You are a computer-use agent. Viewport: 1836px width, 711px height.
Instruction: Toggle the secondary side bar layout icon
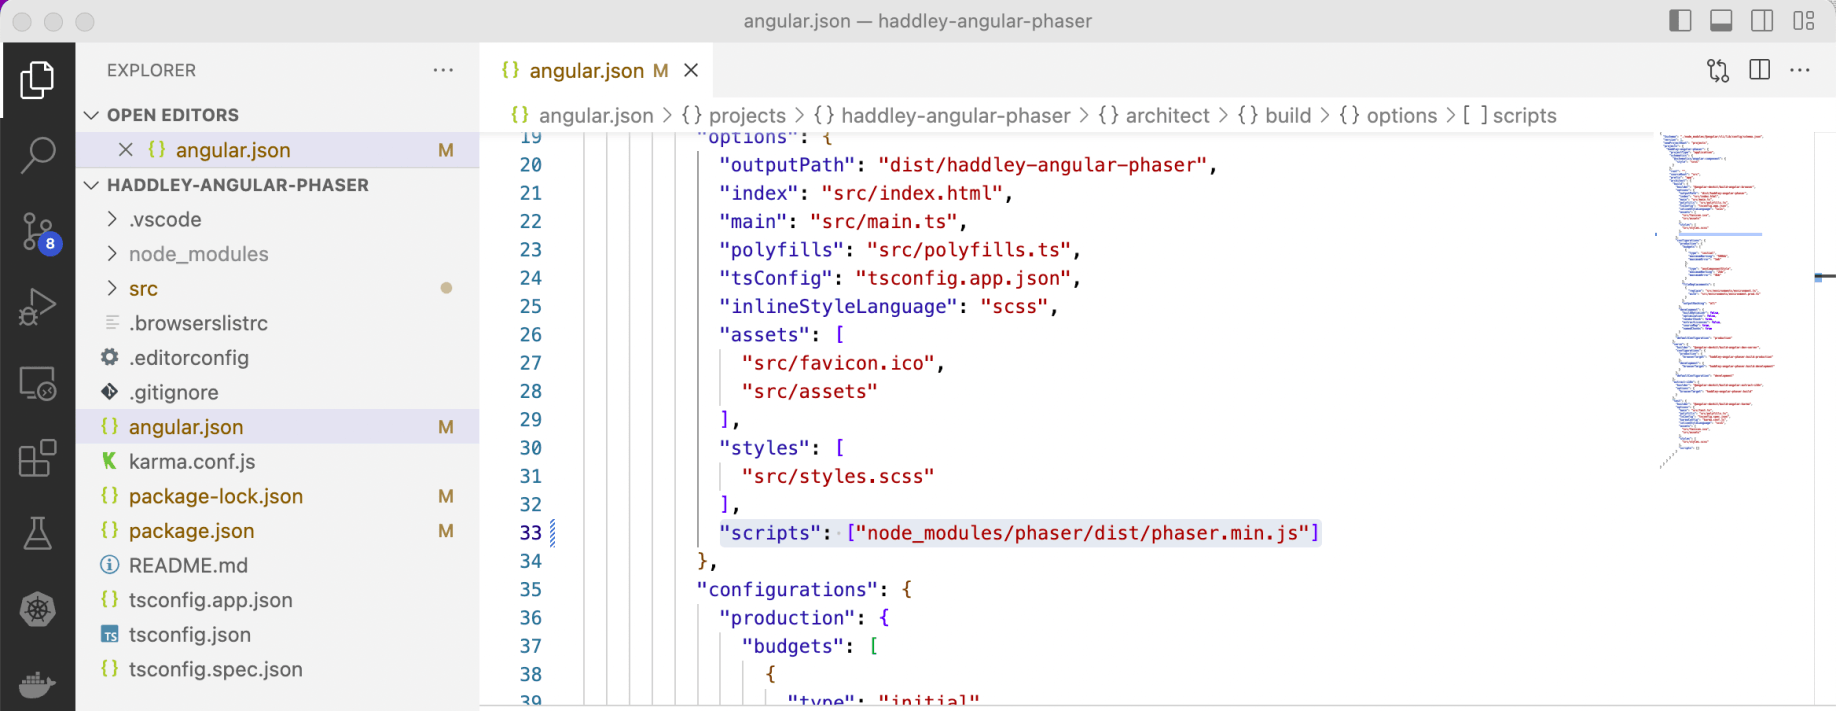click(x=1762, y=20)
